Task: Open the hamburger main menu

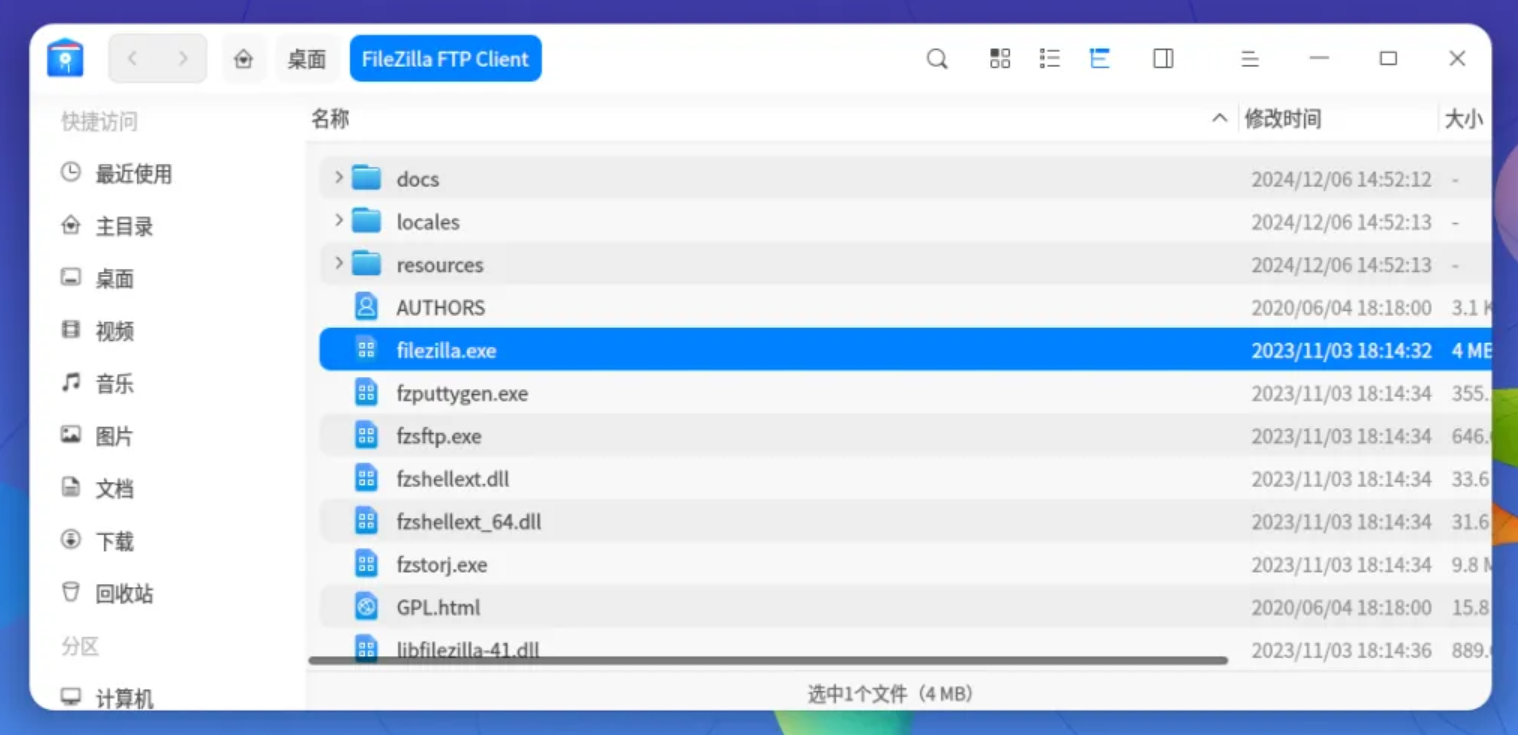Action: pyautogui.click(x=1250, y=59)
